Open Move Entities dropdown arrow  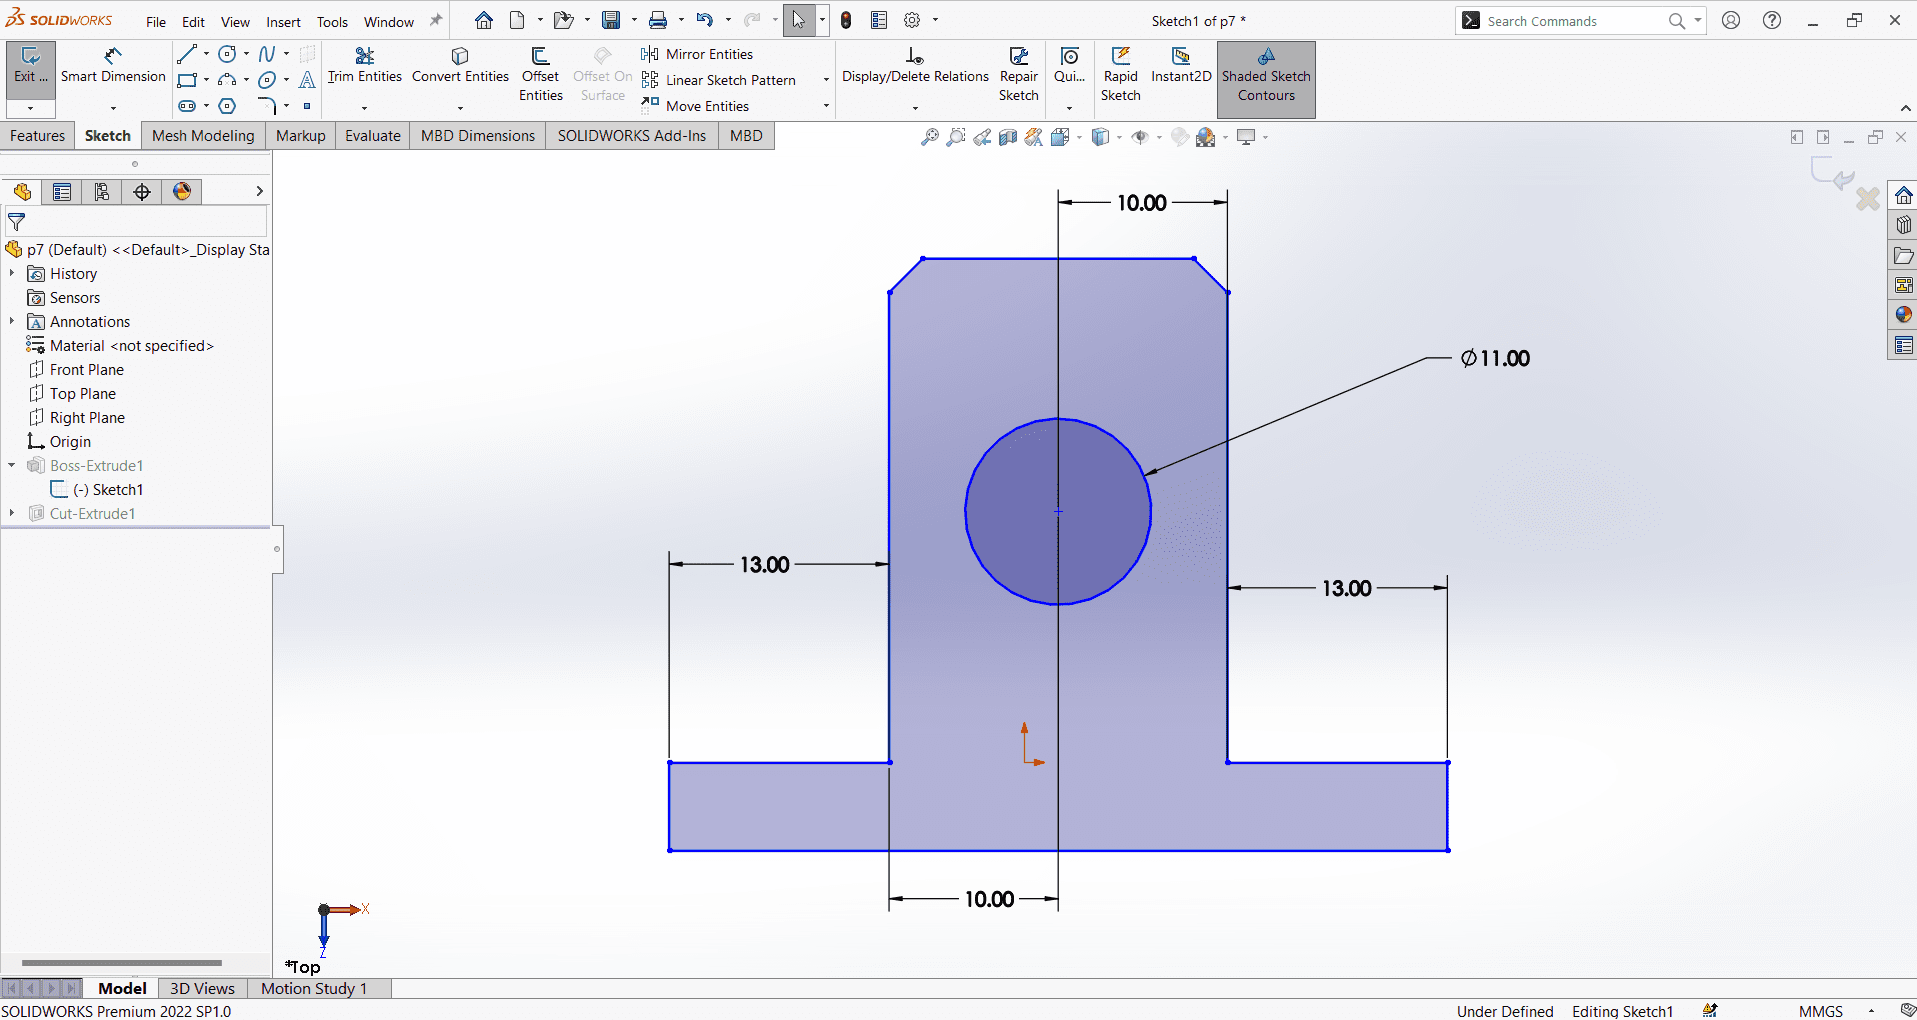[x=826, y=106]
